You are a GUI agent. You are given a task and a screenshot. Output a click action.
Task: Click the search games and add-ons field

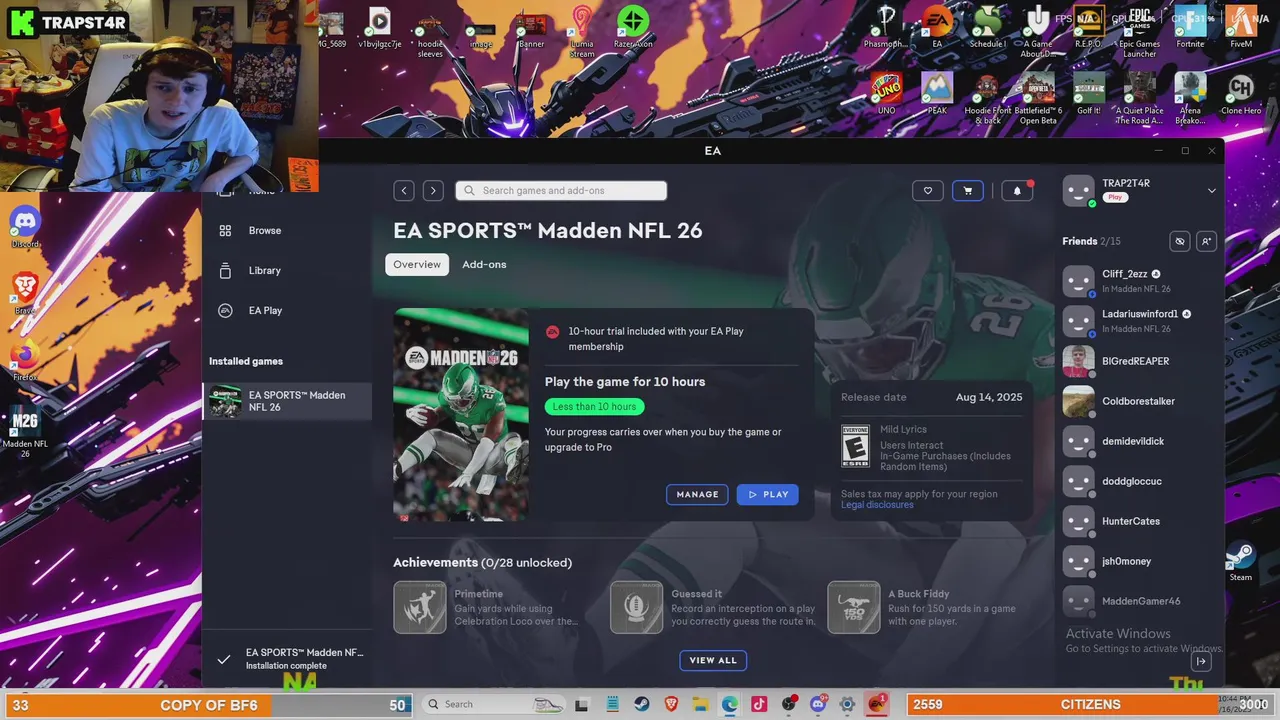(x=561, y=191)
